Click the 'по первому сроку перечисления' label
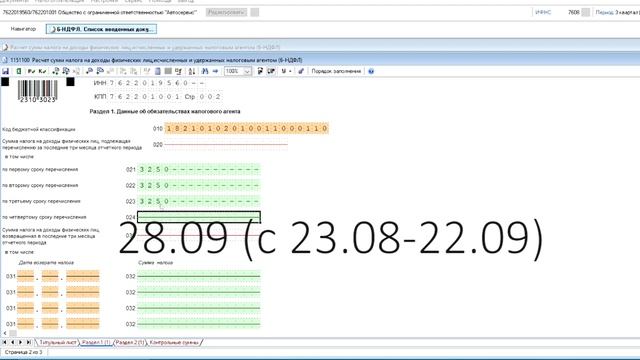 [40, 169]
